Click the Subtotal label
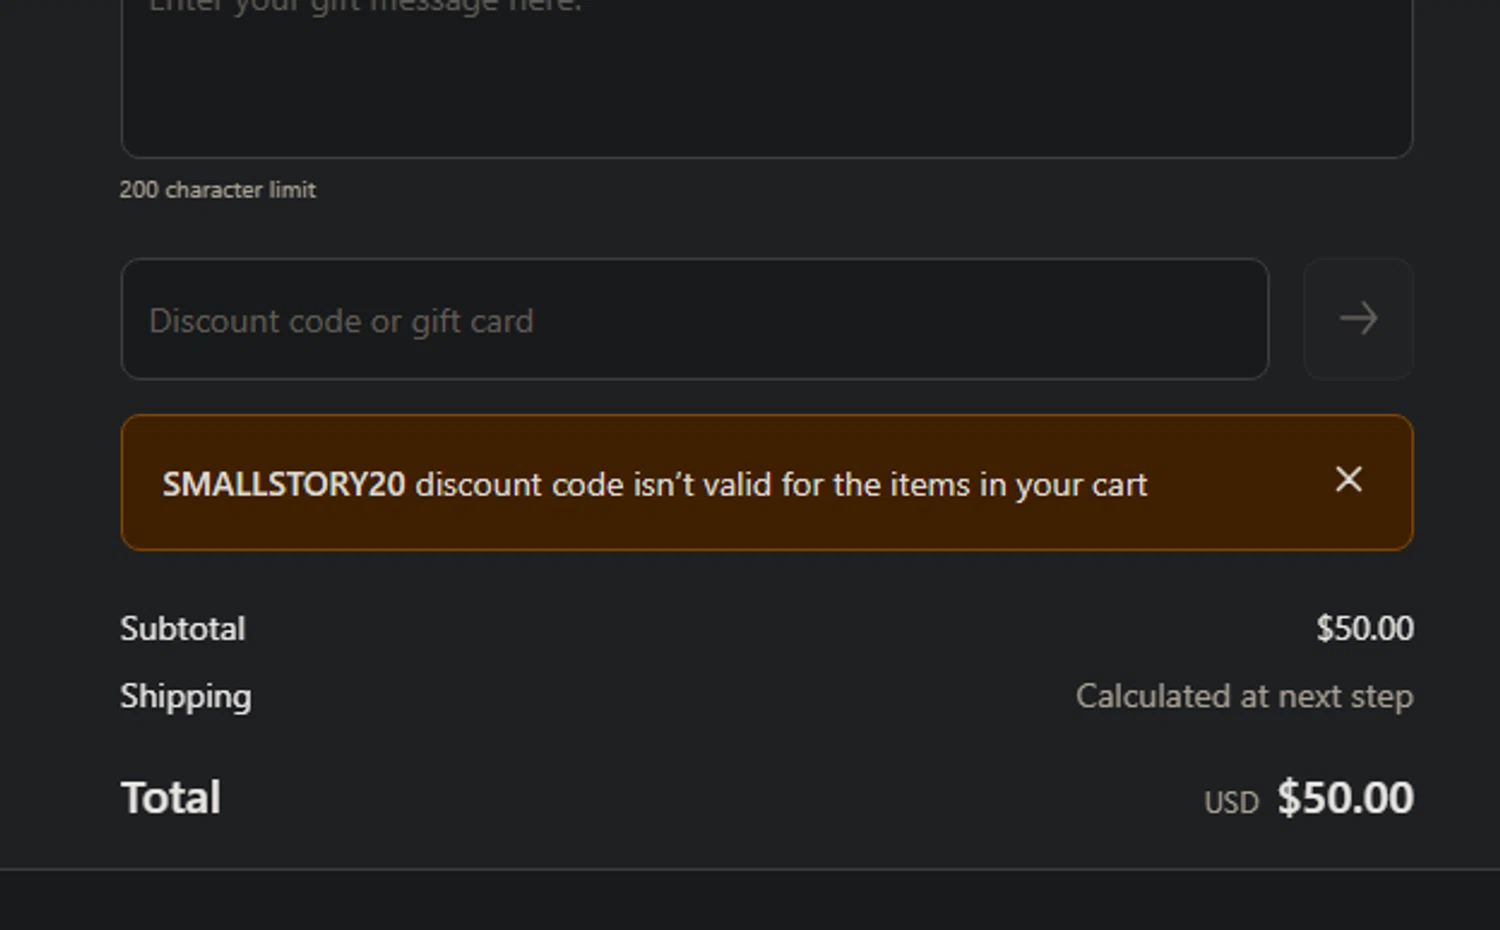Screen dimensions: 1500x930 pos(183,629)
